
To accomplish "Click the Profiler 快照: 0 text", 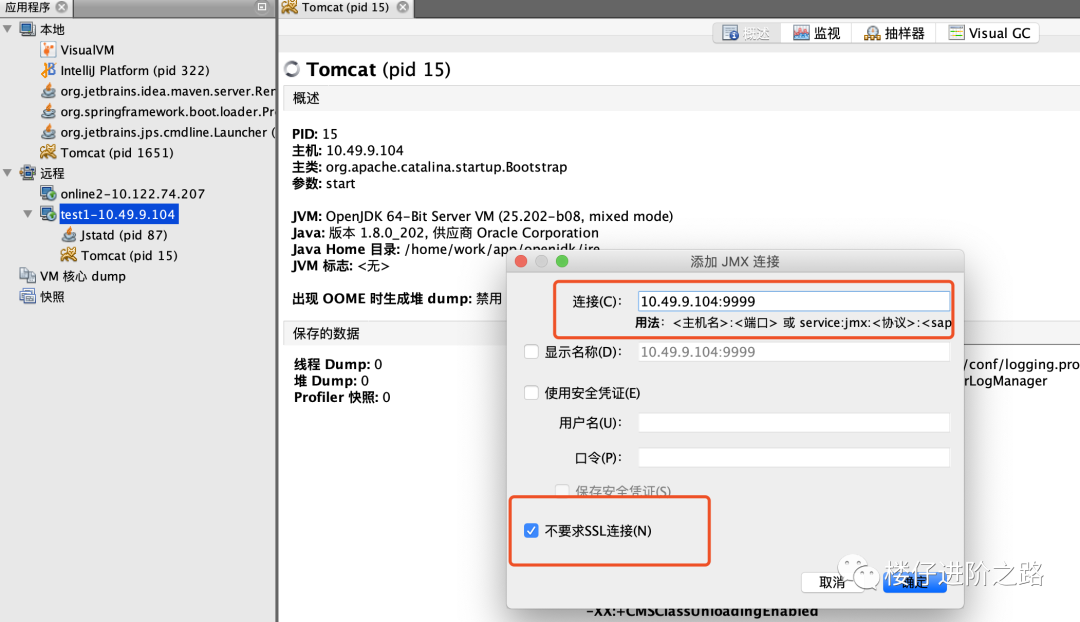I will [x=342, y=397].
